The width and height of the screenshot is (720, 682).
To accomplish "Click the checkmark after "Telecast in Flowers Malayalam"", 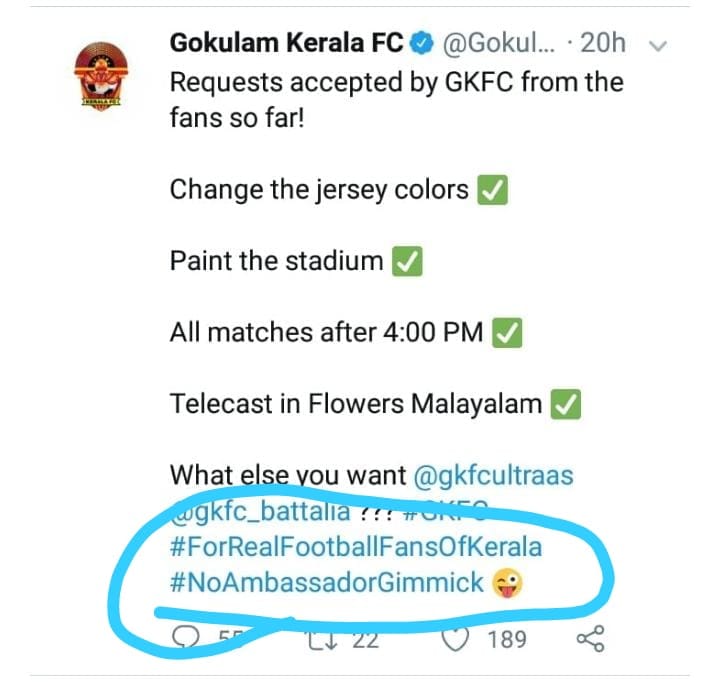I will tap(567, 404).
